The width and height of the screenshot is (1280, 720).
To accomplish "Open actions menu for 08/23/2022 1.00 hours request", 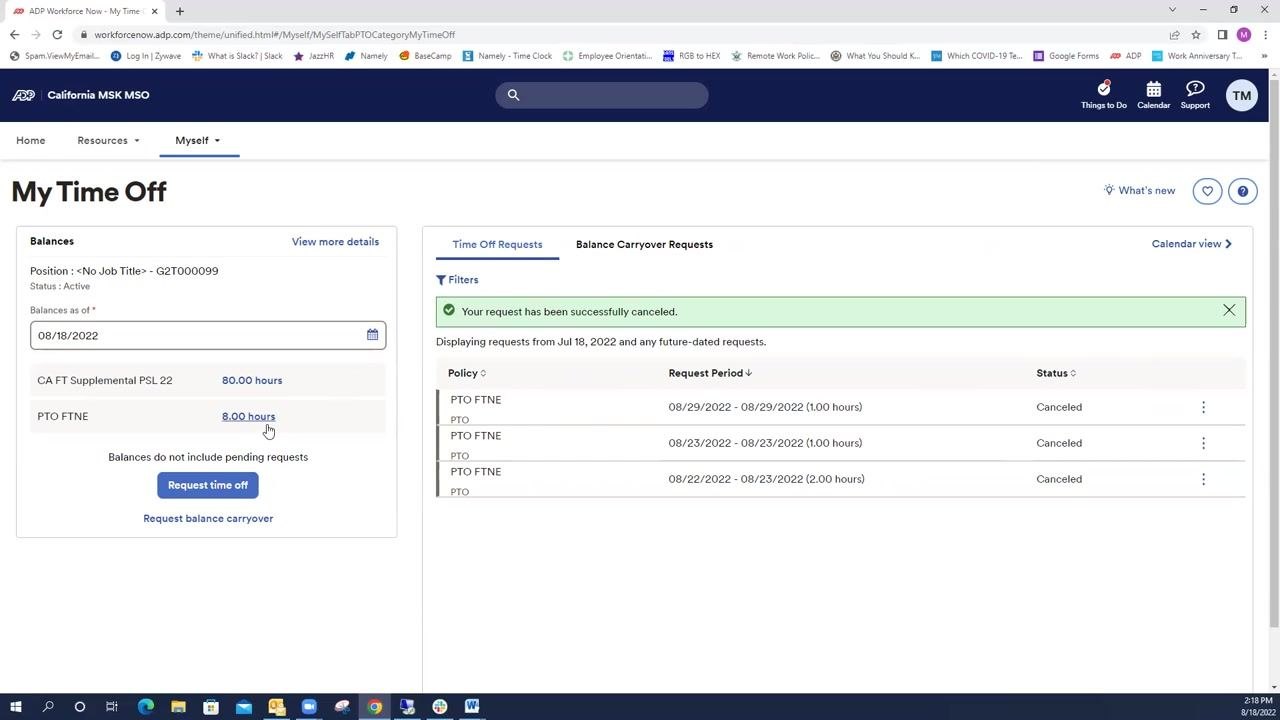I will click(x=1203, y=443).
